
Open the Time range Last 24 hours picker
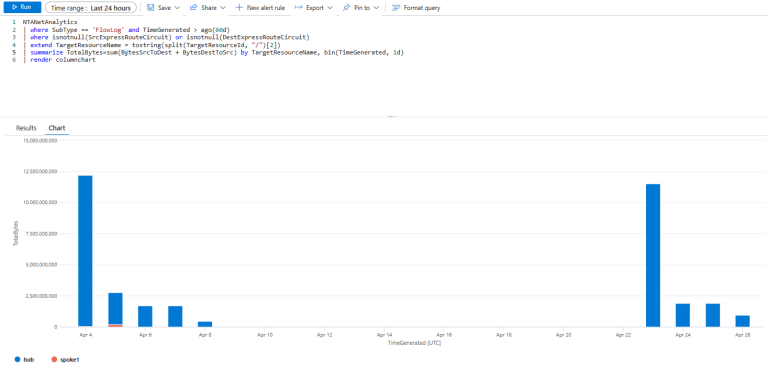click(91, 8)
